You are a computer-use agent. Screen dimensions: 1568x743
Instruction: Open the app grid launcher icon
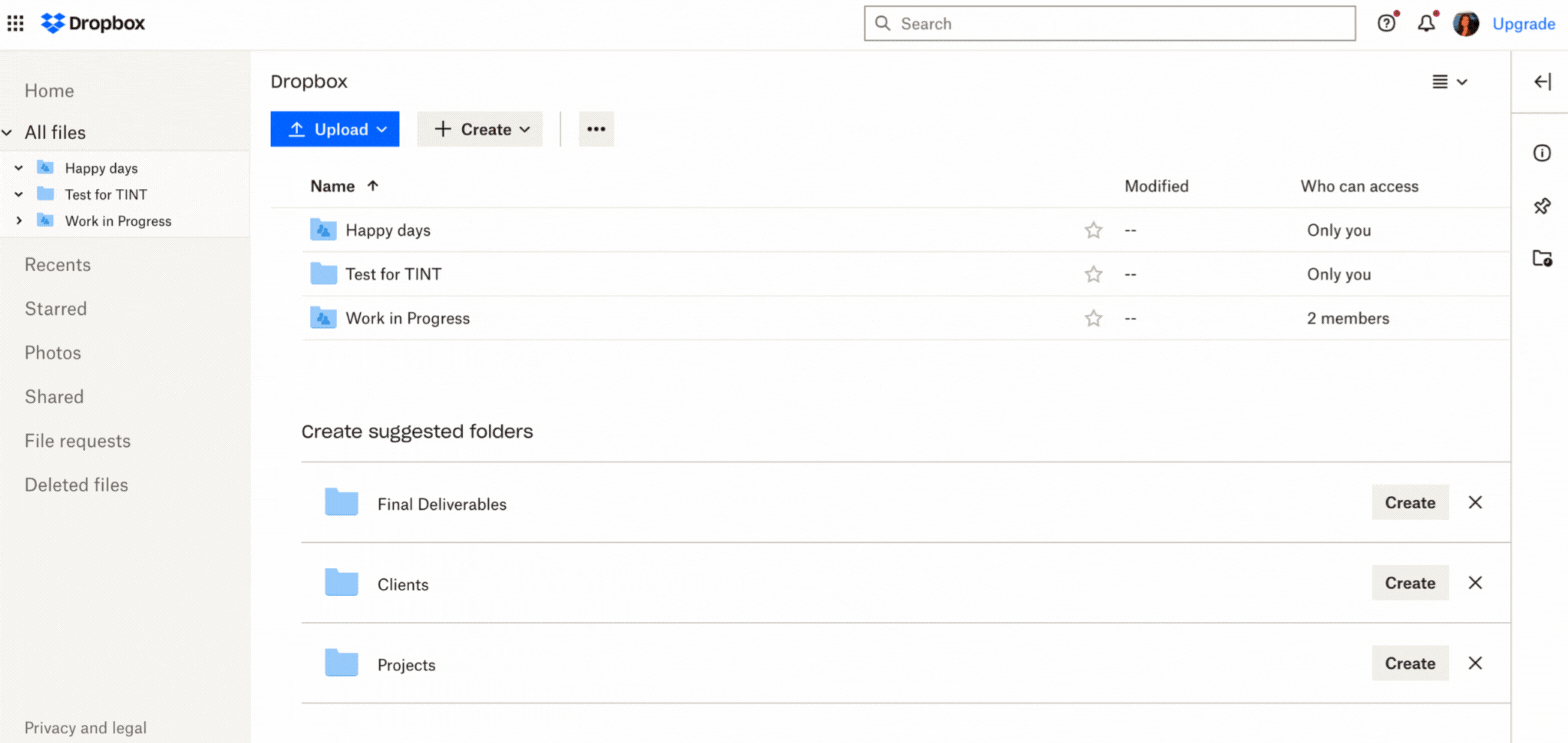click(x=16, y=23)
